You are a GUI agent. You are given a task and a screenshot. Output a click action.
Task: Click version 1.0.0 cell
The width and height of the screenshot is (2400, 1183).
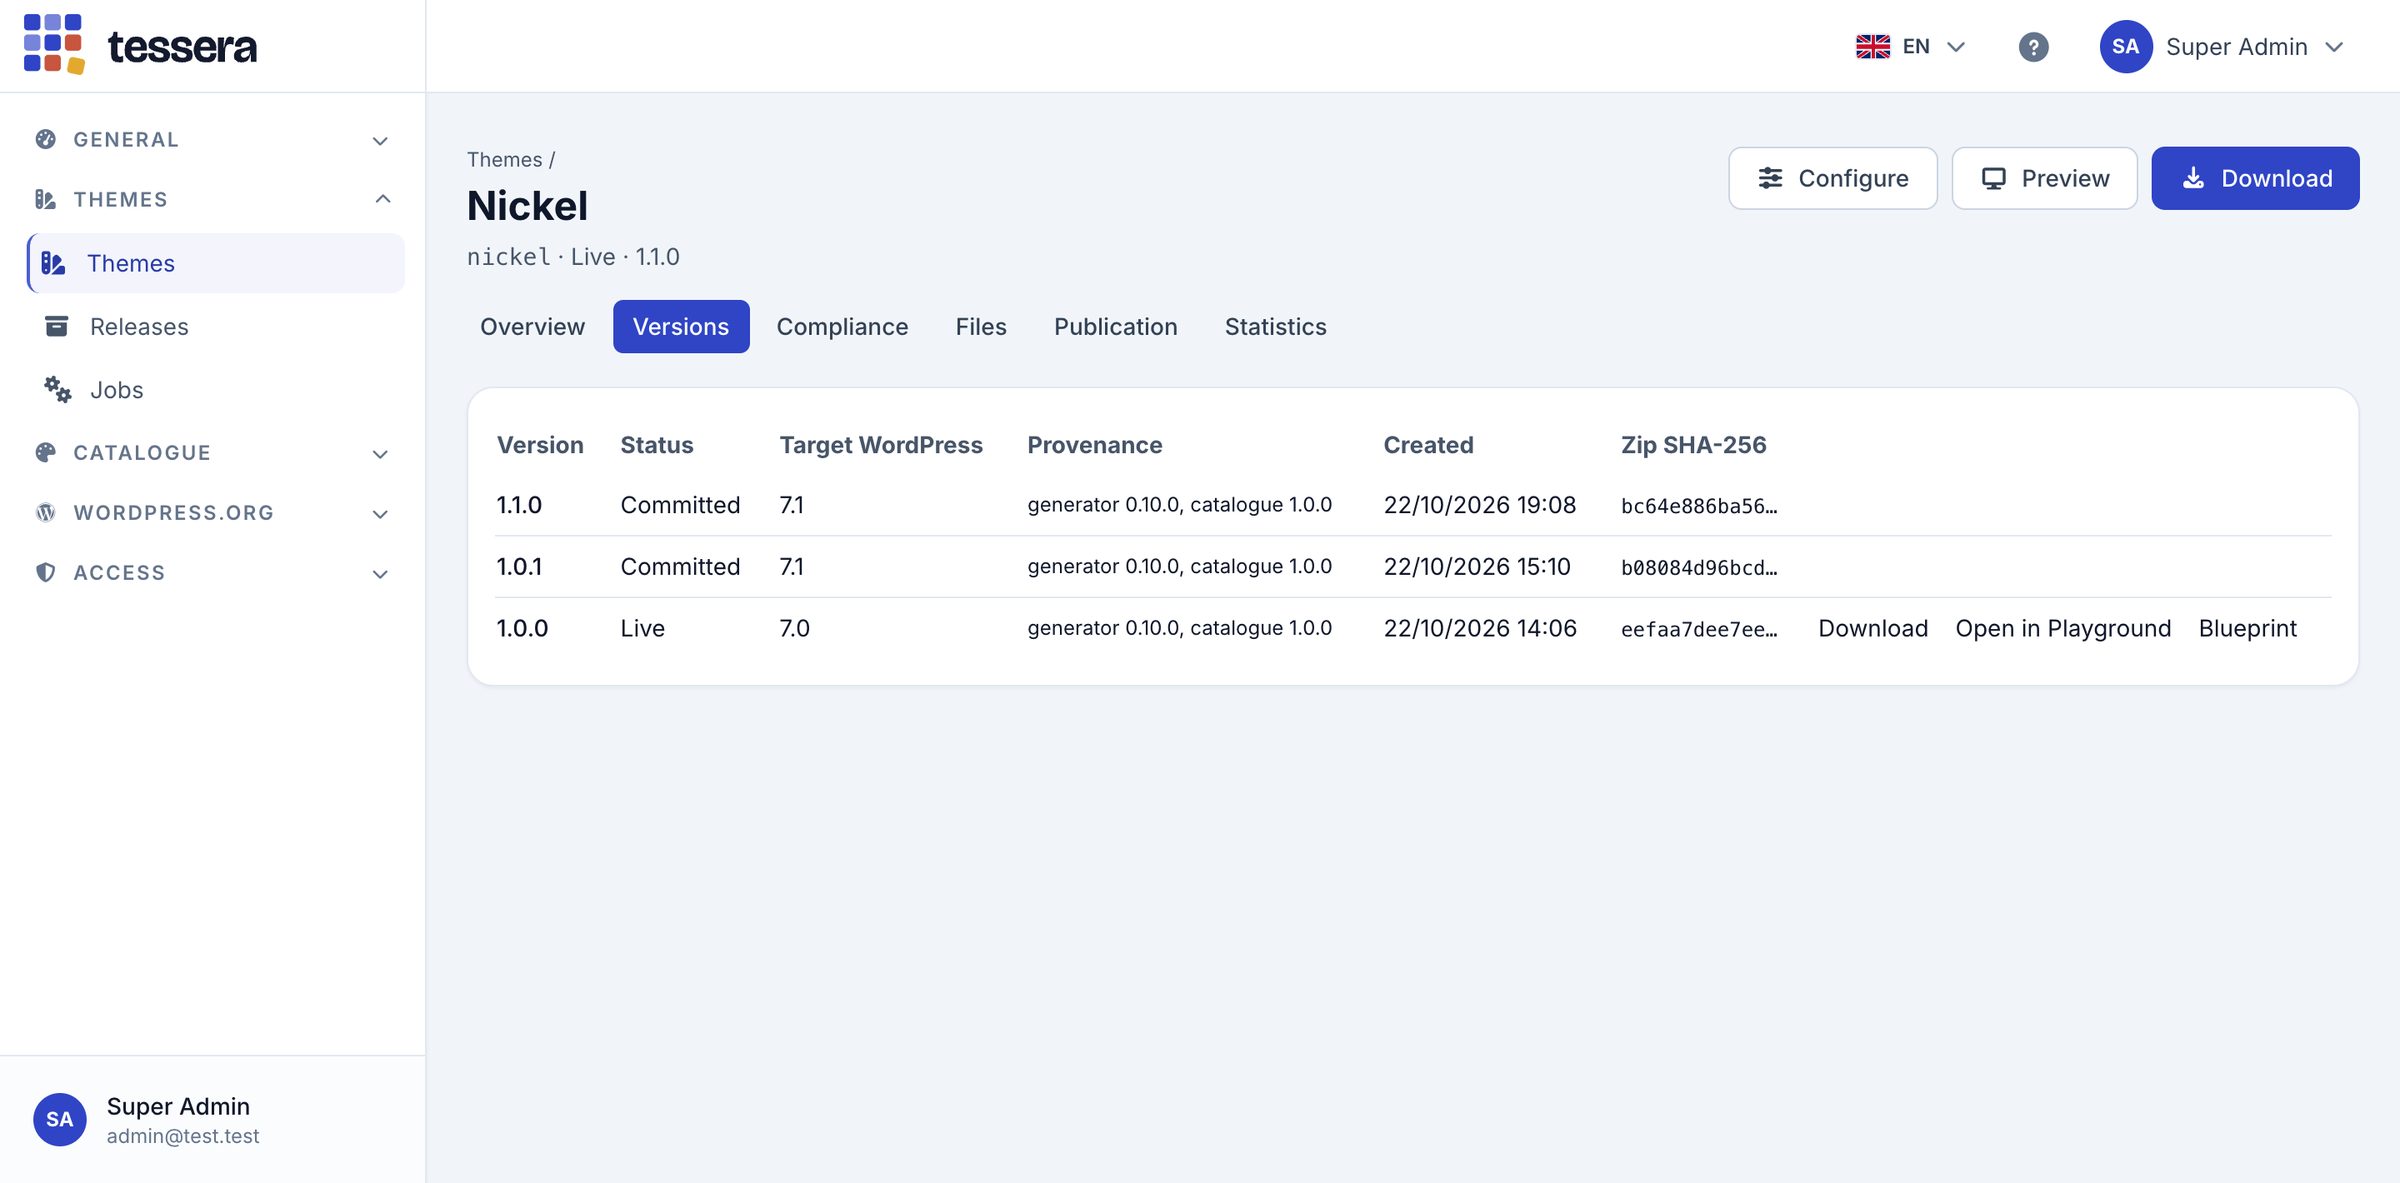pos(522,628)
